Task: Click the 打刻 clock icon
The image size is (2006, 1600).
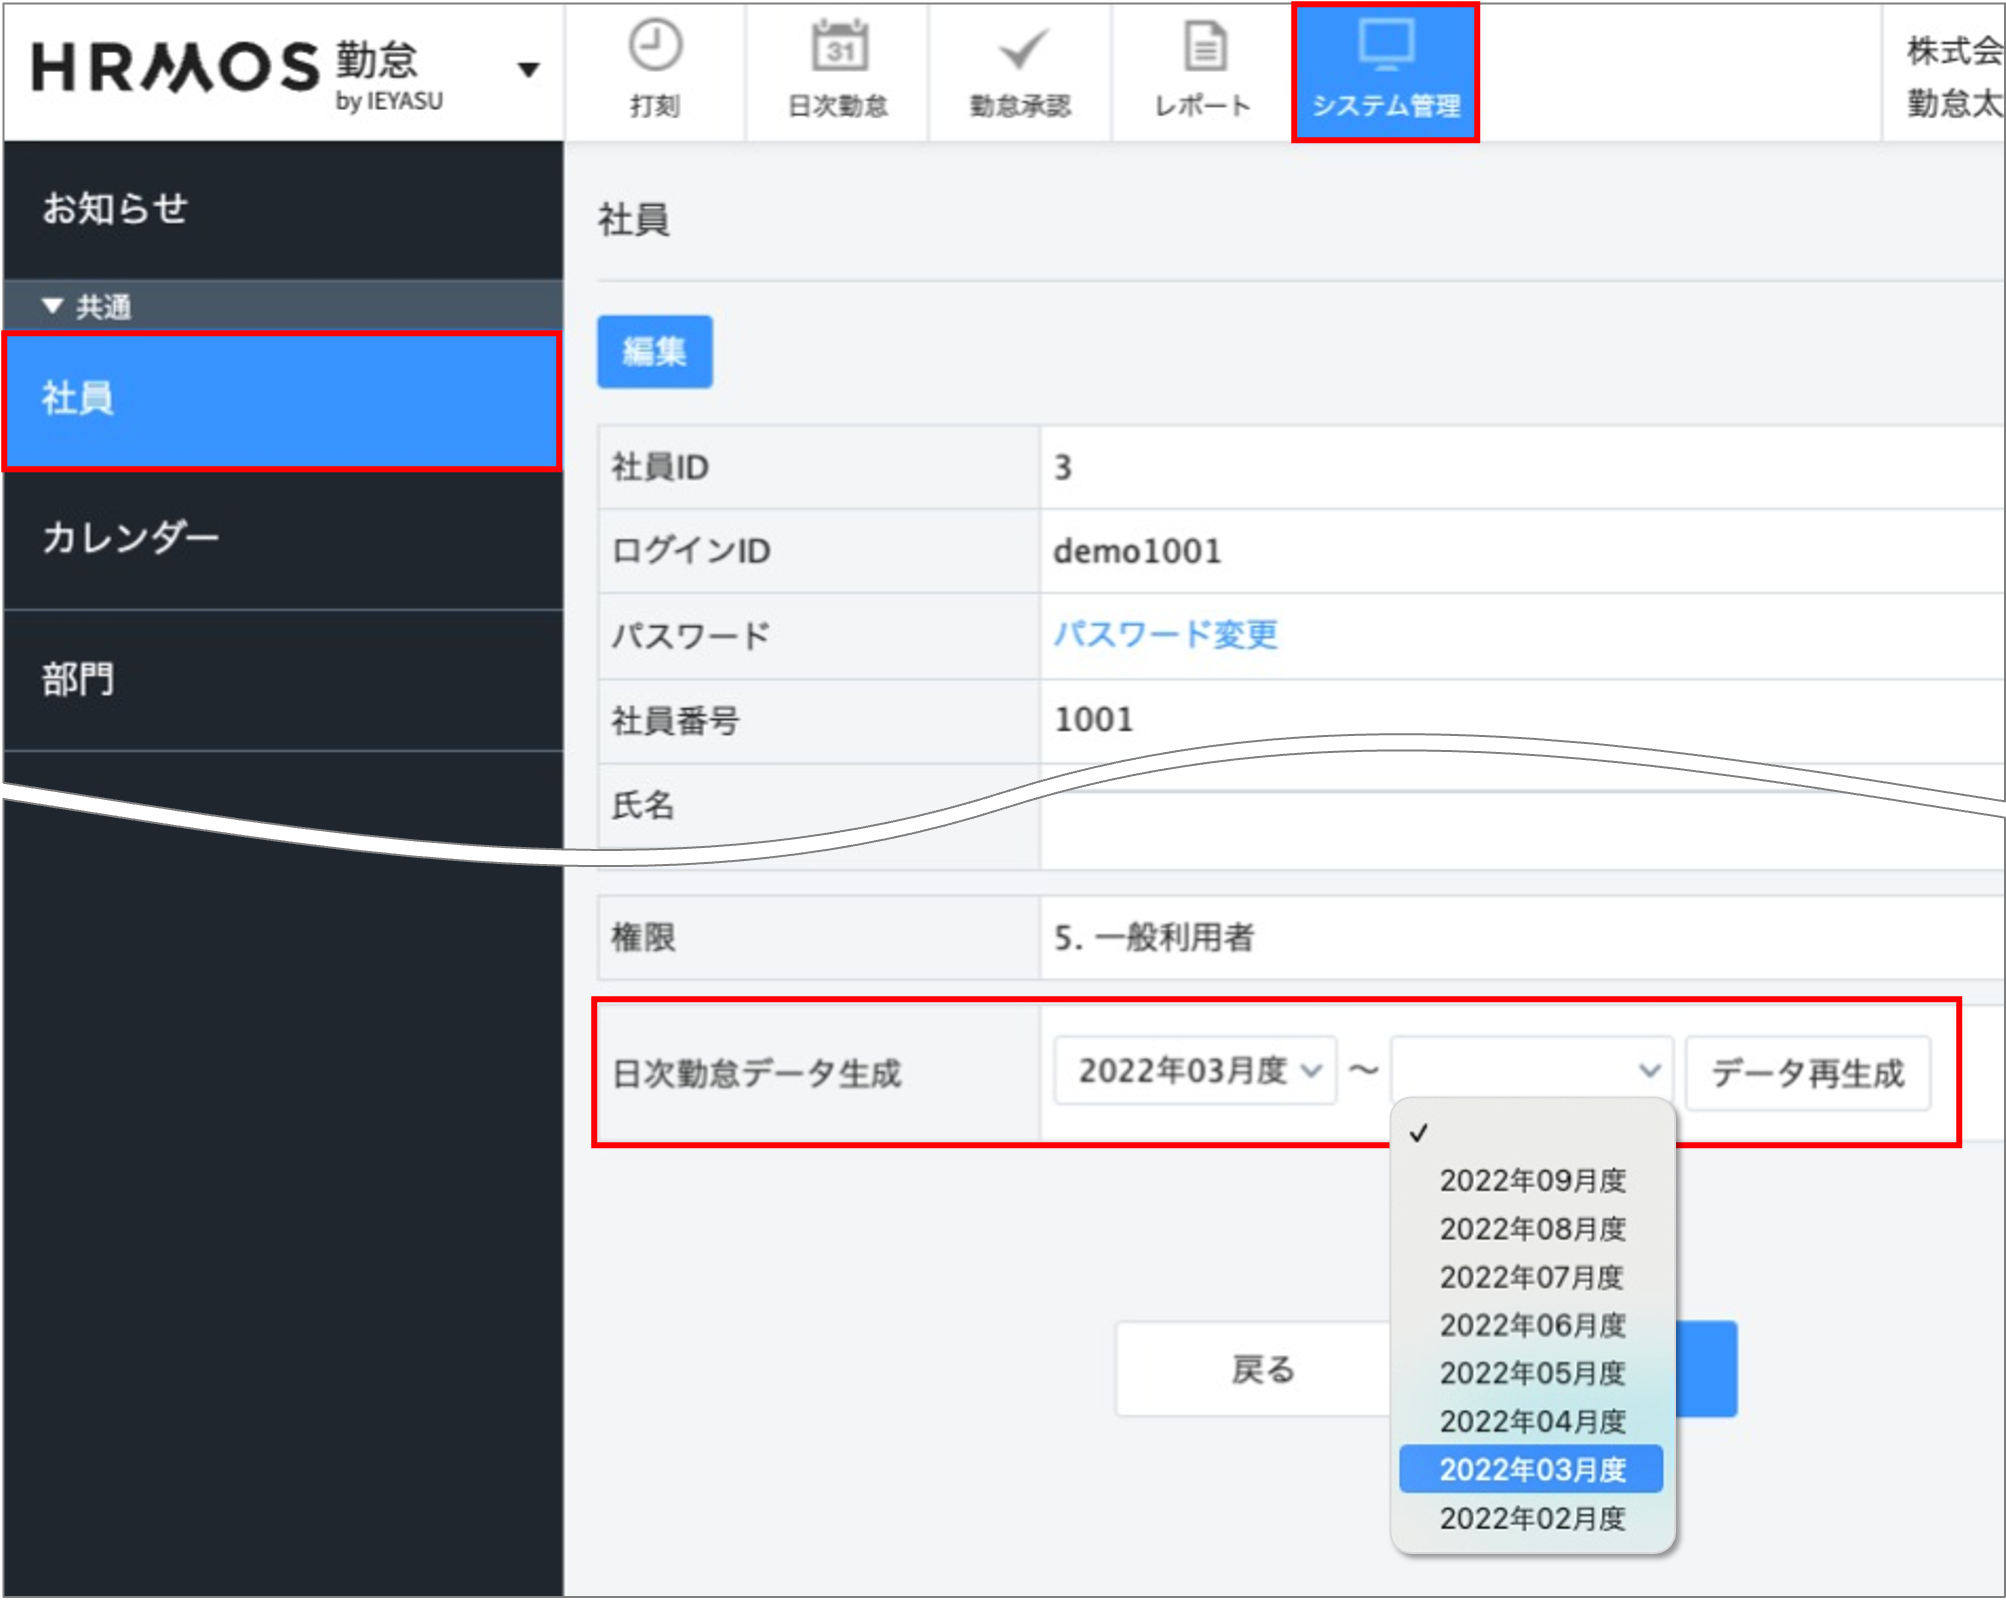Action: coord(655,47)
